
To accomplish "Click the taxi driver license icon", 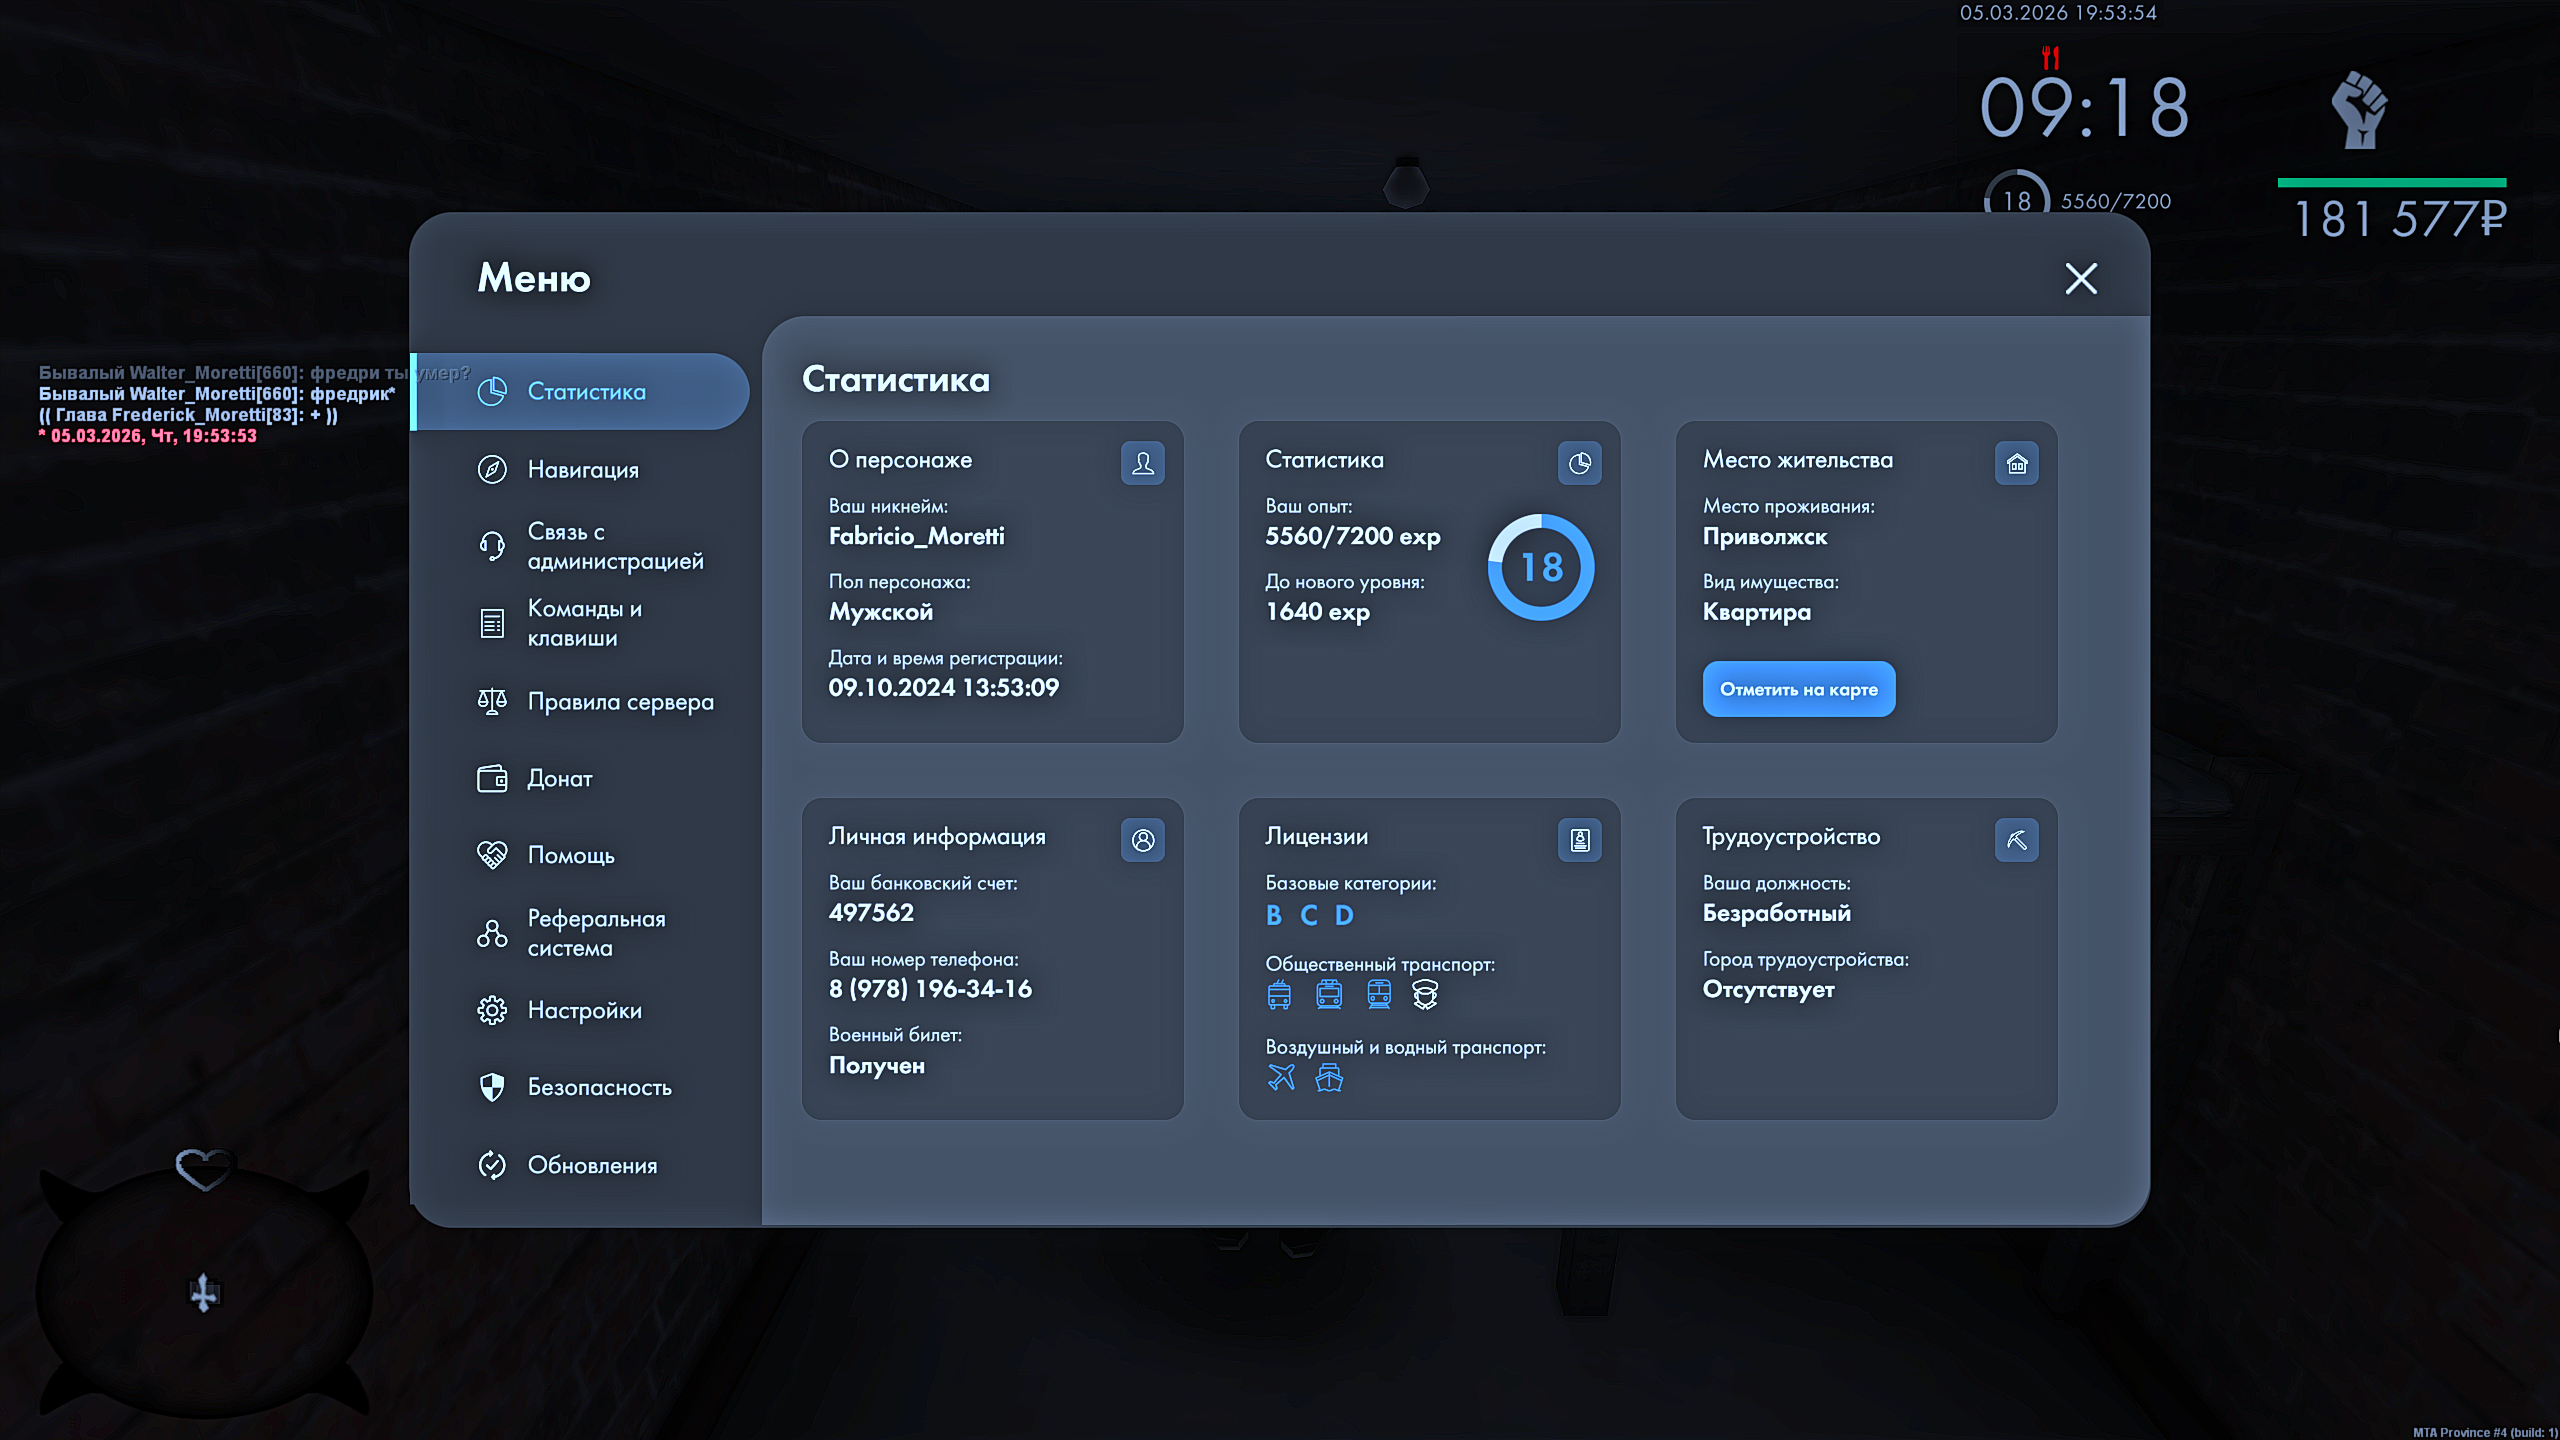I will click(1425, 994).
